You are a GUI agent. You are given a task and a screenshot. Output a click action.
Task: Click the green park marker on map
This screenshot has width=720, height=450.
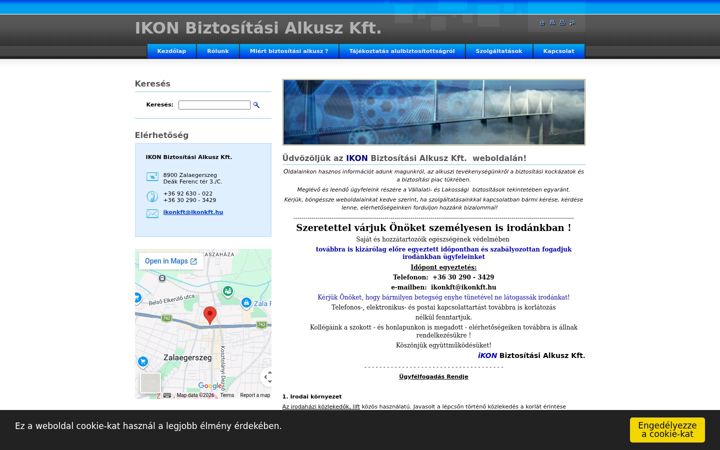pyautogui.click(x=228, y=291)
